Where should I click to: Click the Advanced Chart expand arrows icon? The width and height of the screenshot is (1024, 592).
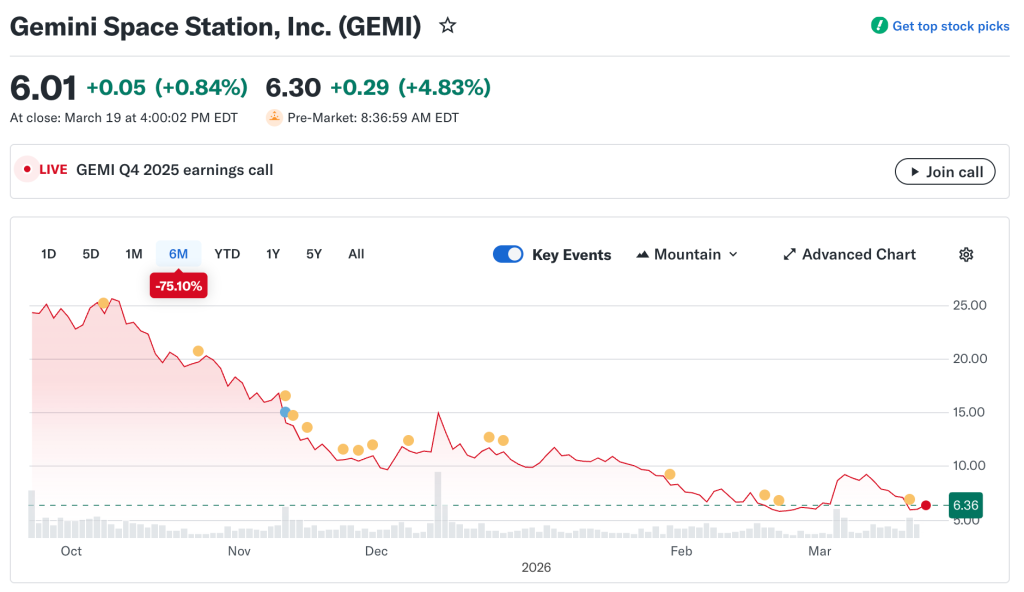[x=790, y=254]
